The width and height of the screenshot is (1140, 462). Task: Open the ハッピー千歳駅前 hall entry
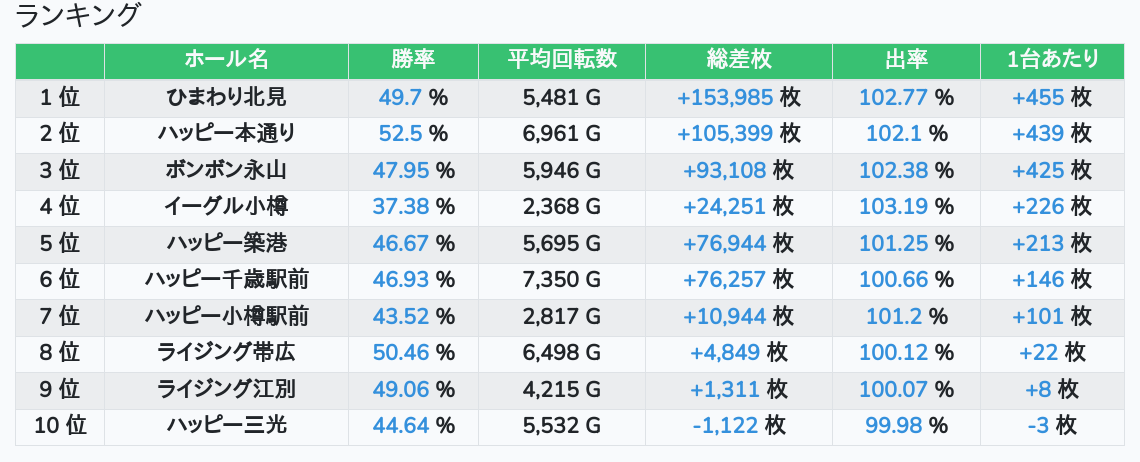pyautogui.click(x=226, y=279)
